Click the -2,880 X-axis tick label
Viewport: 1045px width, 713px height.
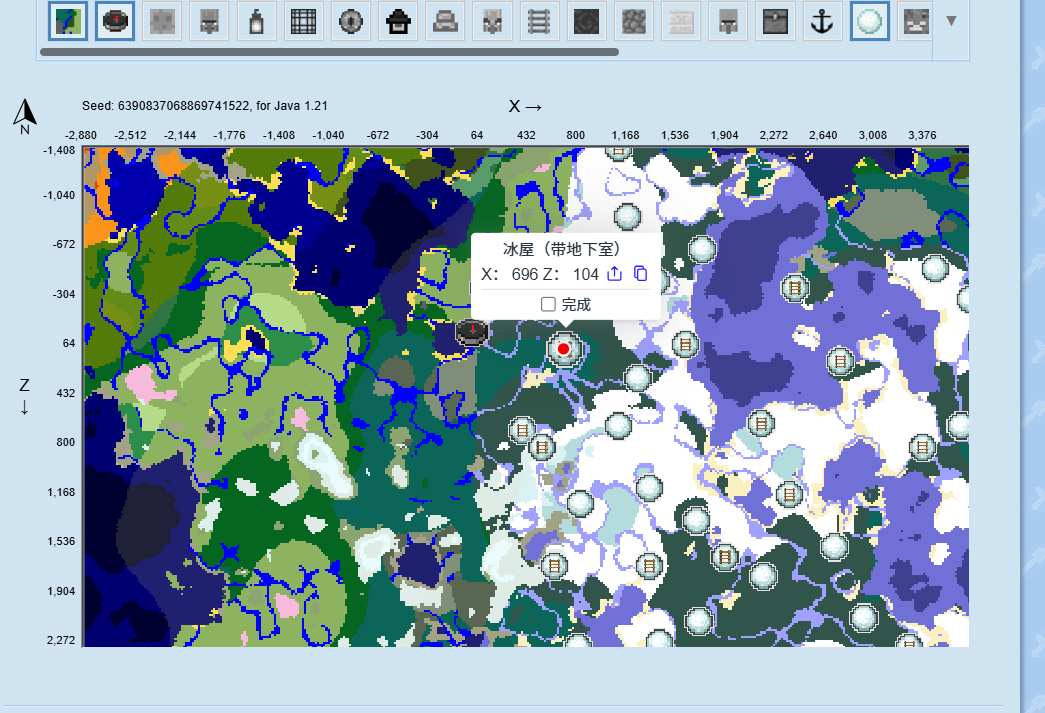81,135
